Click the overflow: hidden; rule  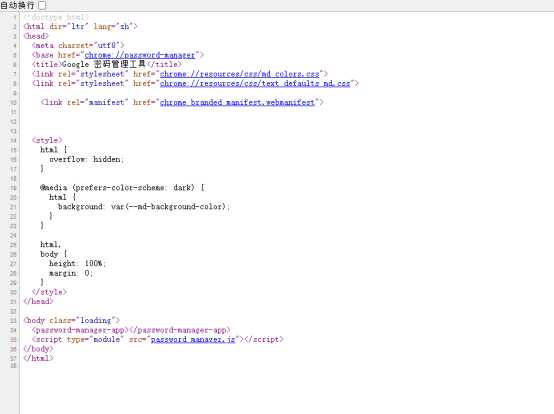[x=87, y=159]
